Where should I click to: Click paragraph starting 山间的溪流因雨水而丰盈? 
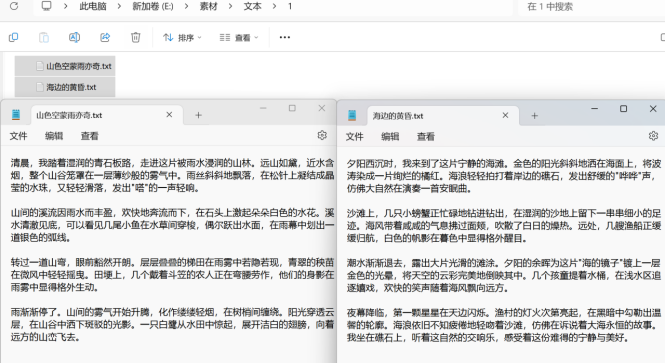[x=172, y=225]
